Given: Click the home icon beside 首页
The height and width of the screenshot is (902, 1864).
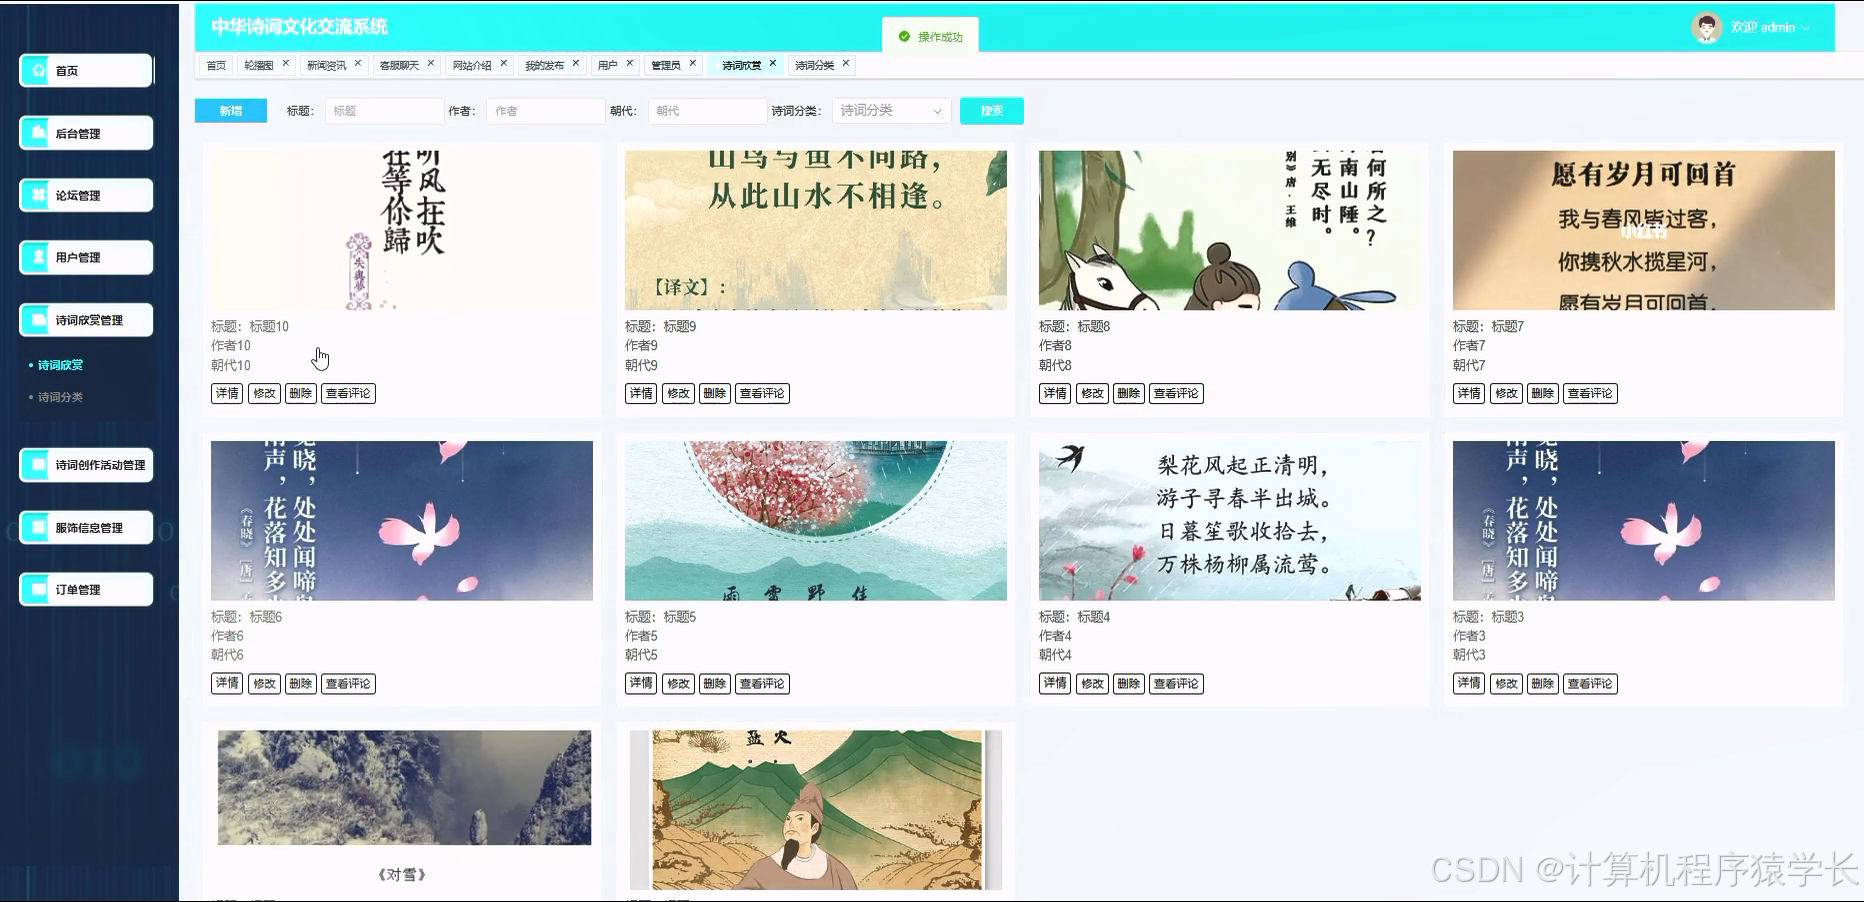Looking at the screenshot, I should (x=37, y=70).
